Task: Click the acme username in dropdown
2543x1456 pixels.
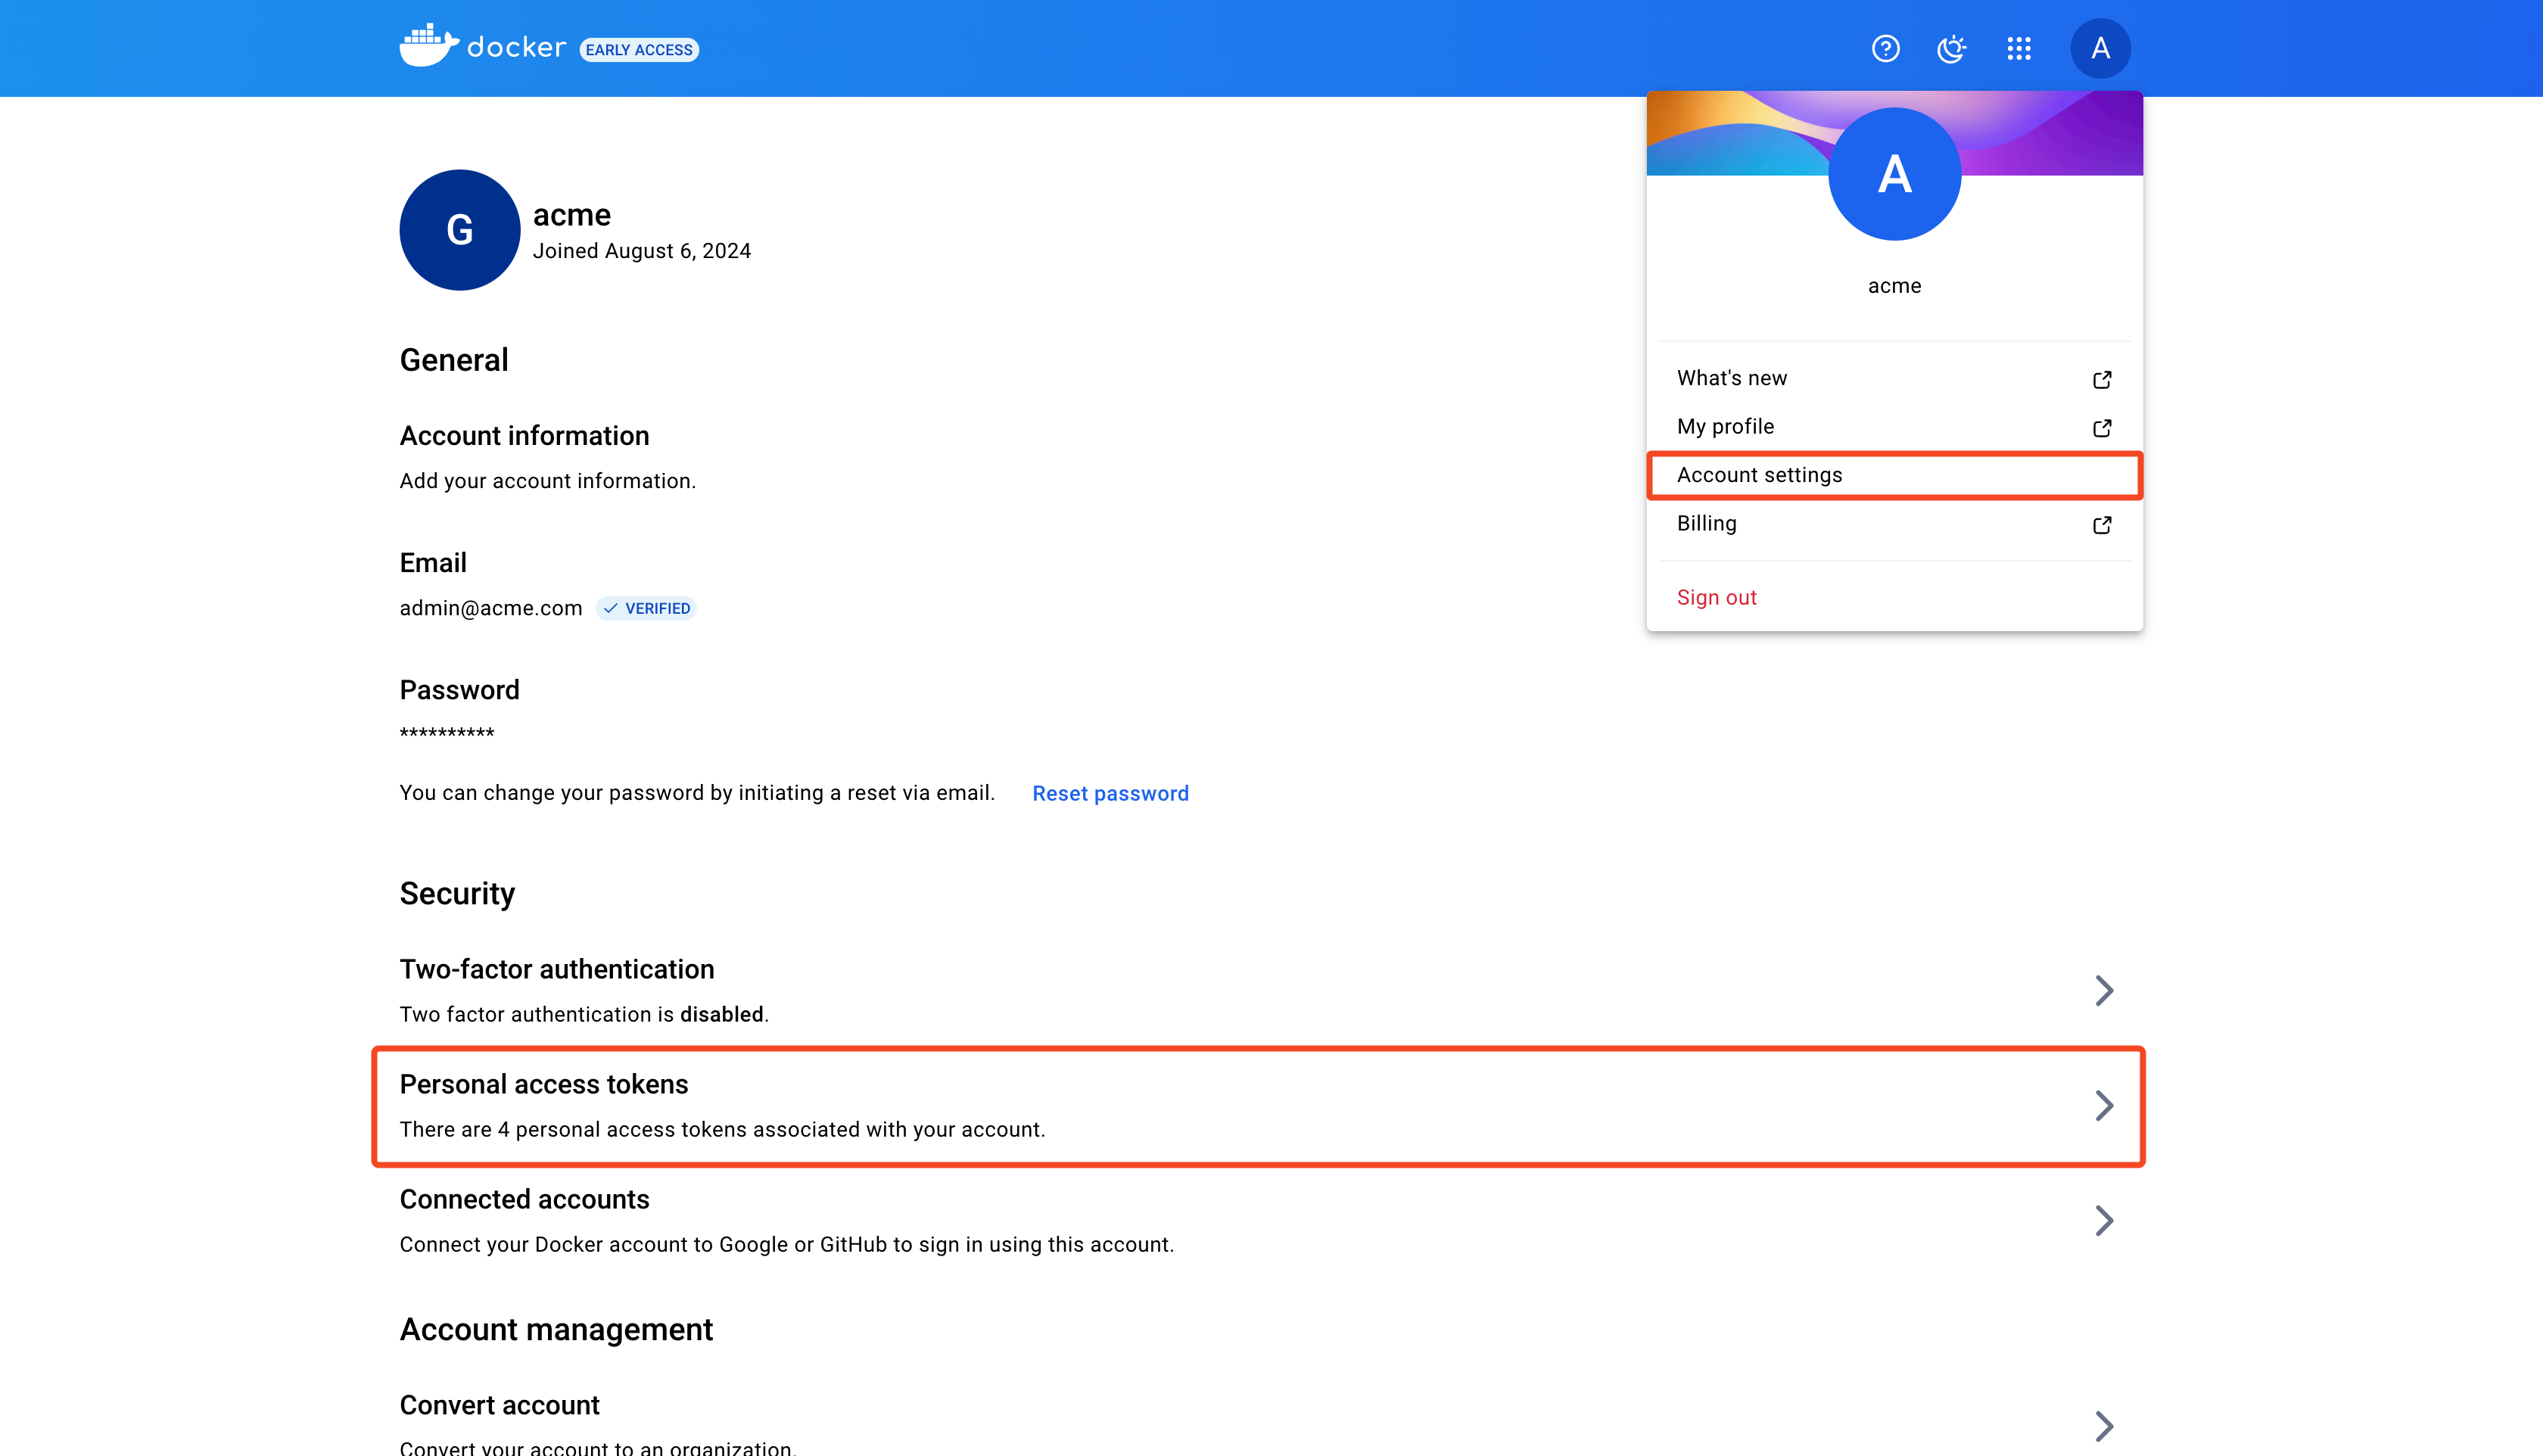Action: (1894, 286)
